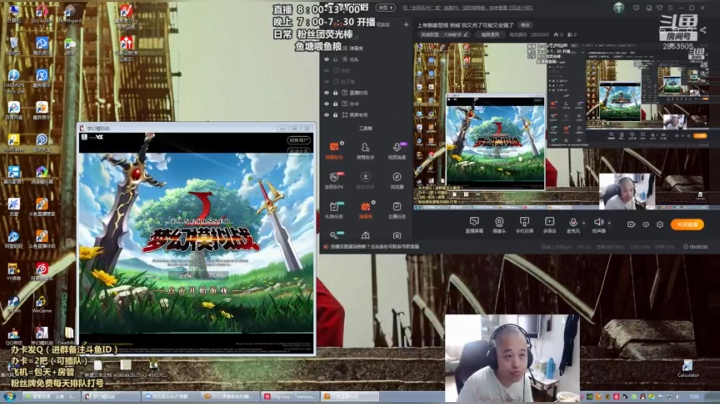Screen dimensions: 720x404
Task: Switch to the fourth taskbar window
Action: (x=231, y=396)
